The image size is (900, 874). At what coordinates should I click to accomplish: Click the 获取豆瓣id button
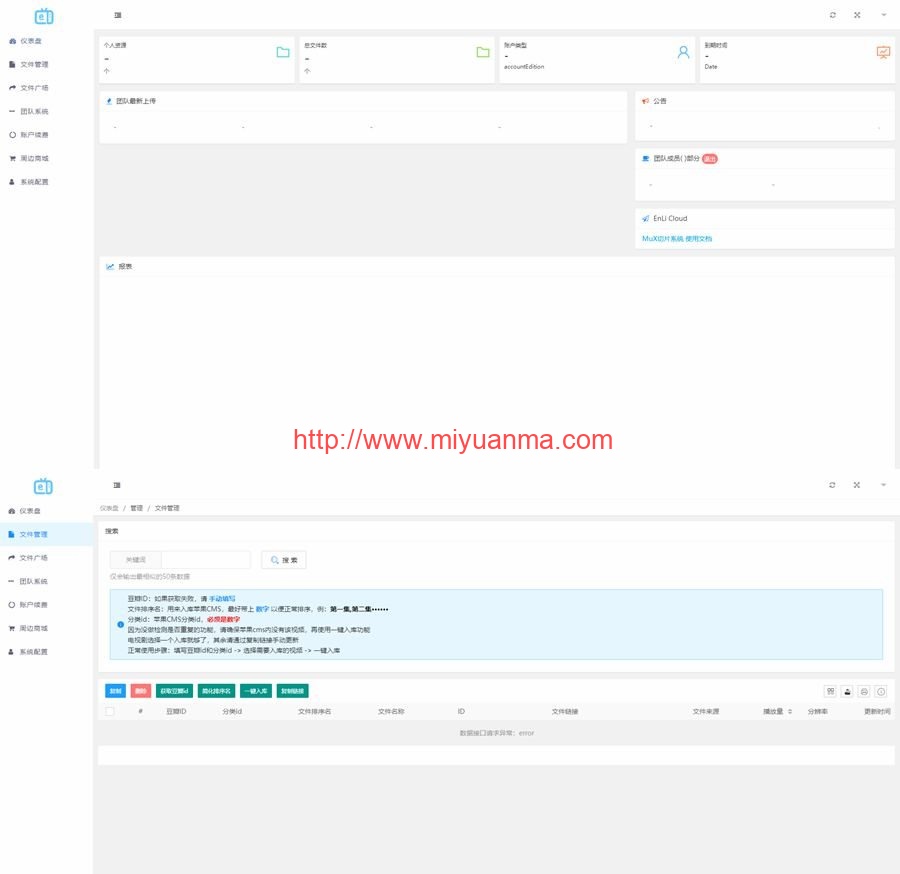[174, 691]
